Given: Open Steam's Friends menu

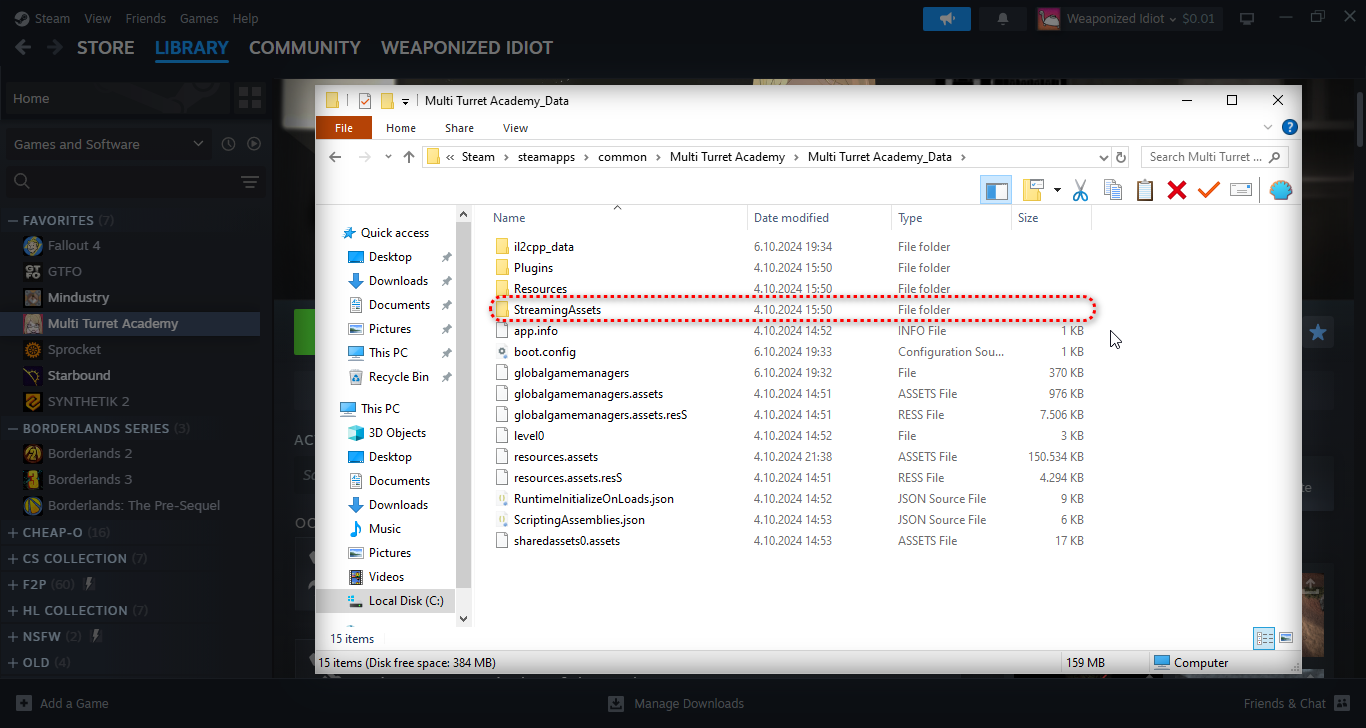Looking at the screenshot, I should coord(146,18).
